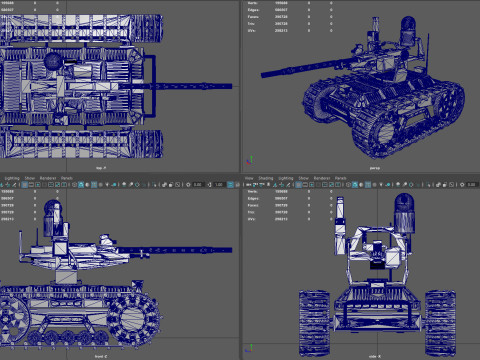Screen dimensions: 480x360
Task: Click exposure 0.00 field in front view toolbar
Action: (198, 185)
